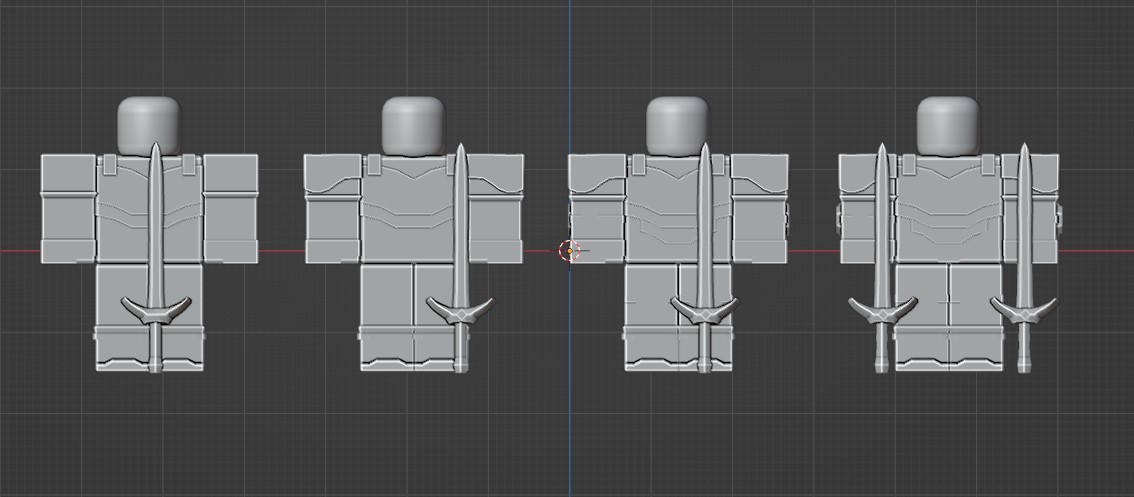This screenshot has width=1134, height=497.
Task: Select the chest armor of the dual-sword figure
Action: point(949,208)
